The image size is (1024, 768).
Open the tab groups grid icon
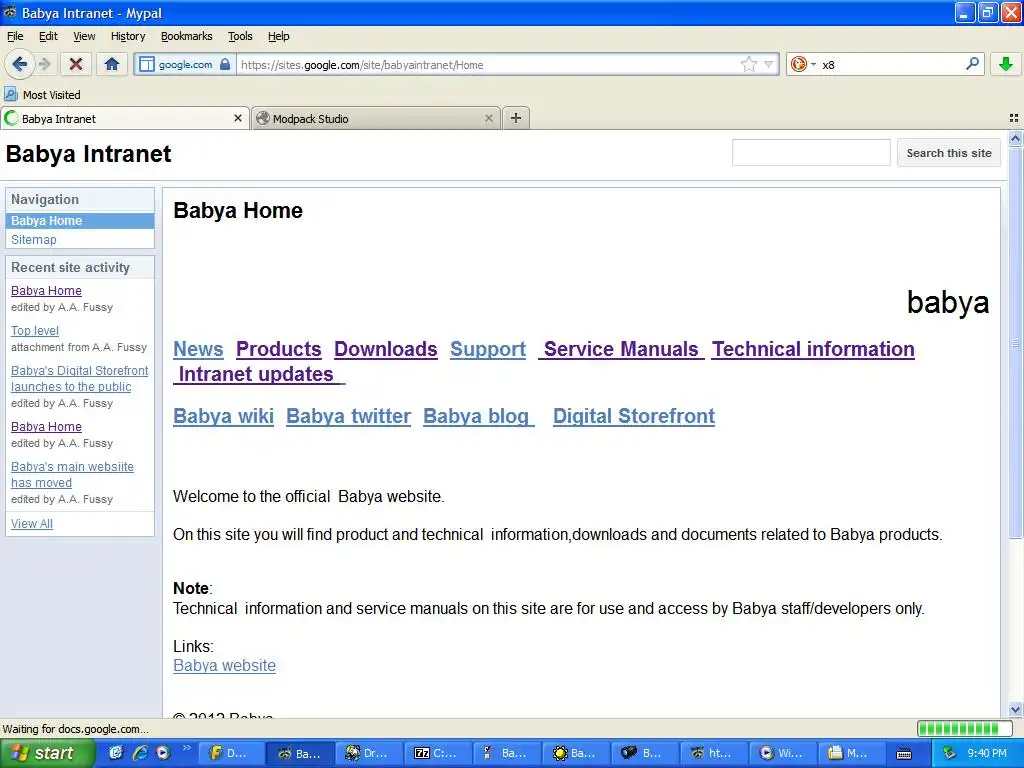point(1014,118)
